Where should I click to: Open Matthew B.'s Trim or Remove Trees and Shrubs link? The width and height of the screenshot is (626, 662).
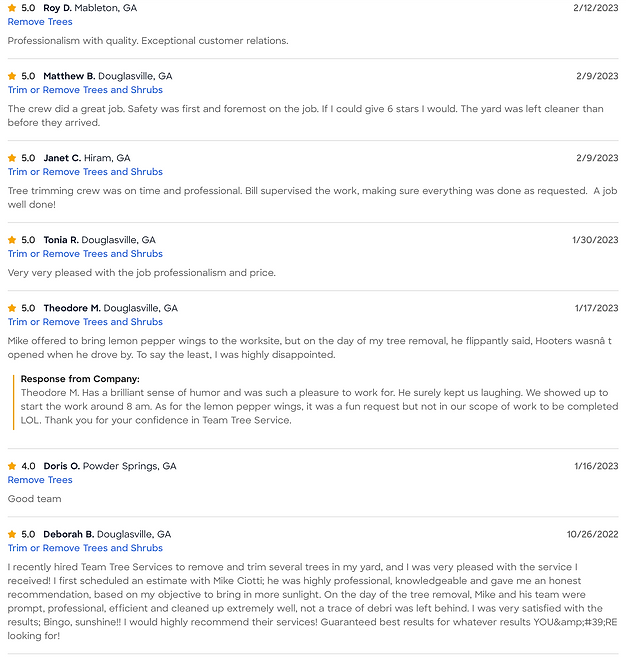coord(85,90)
